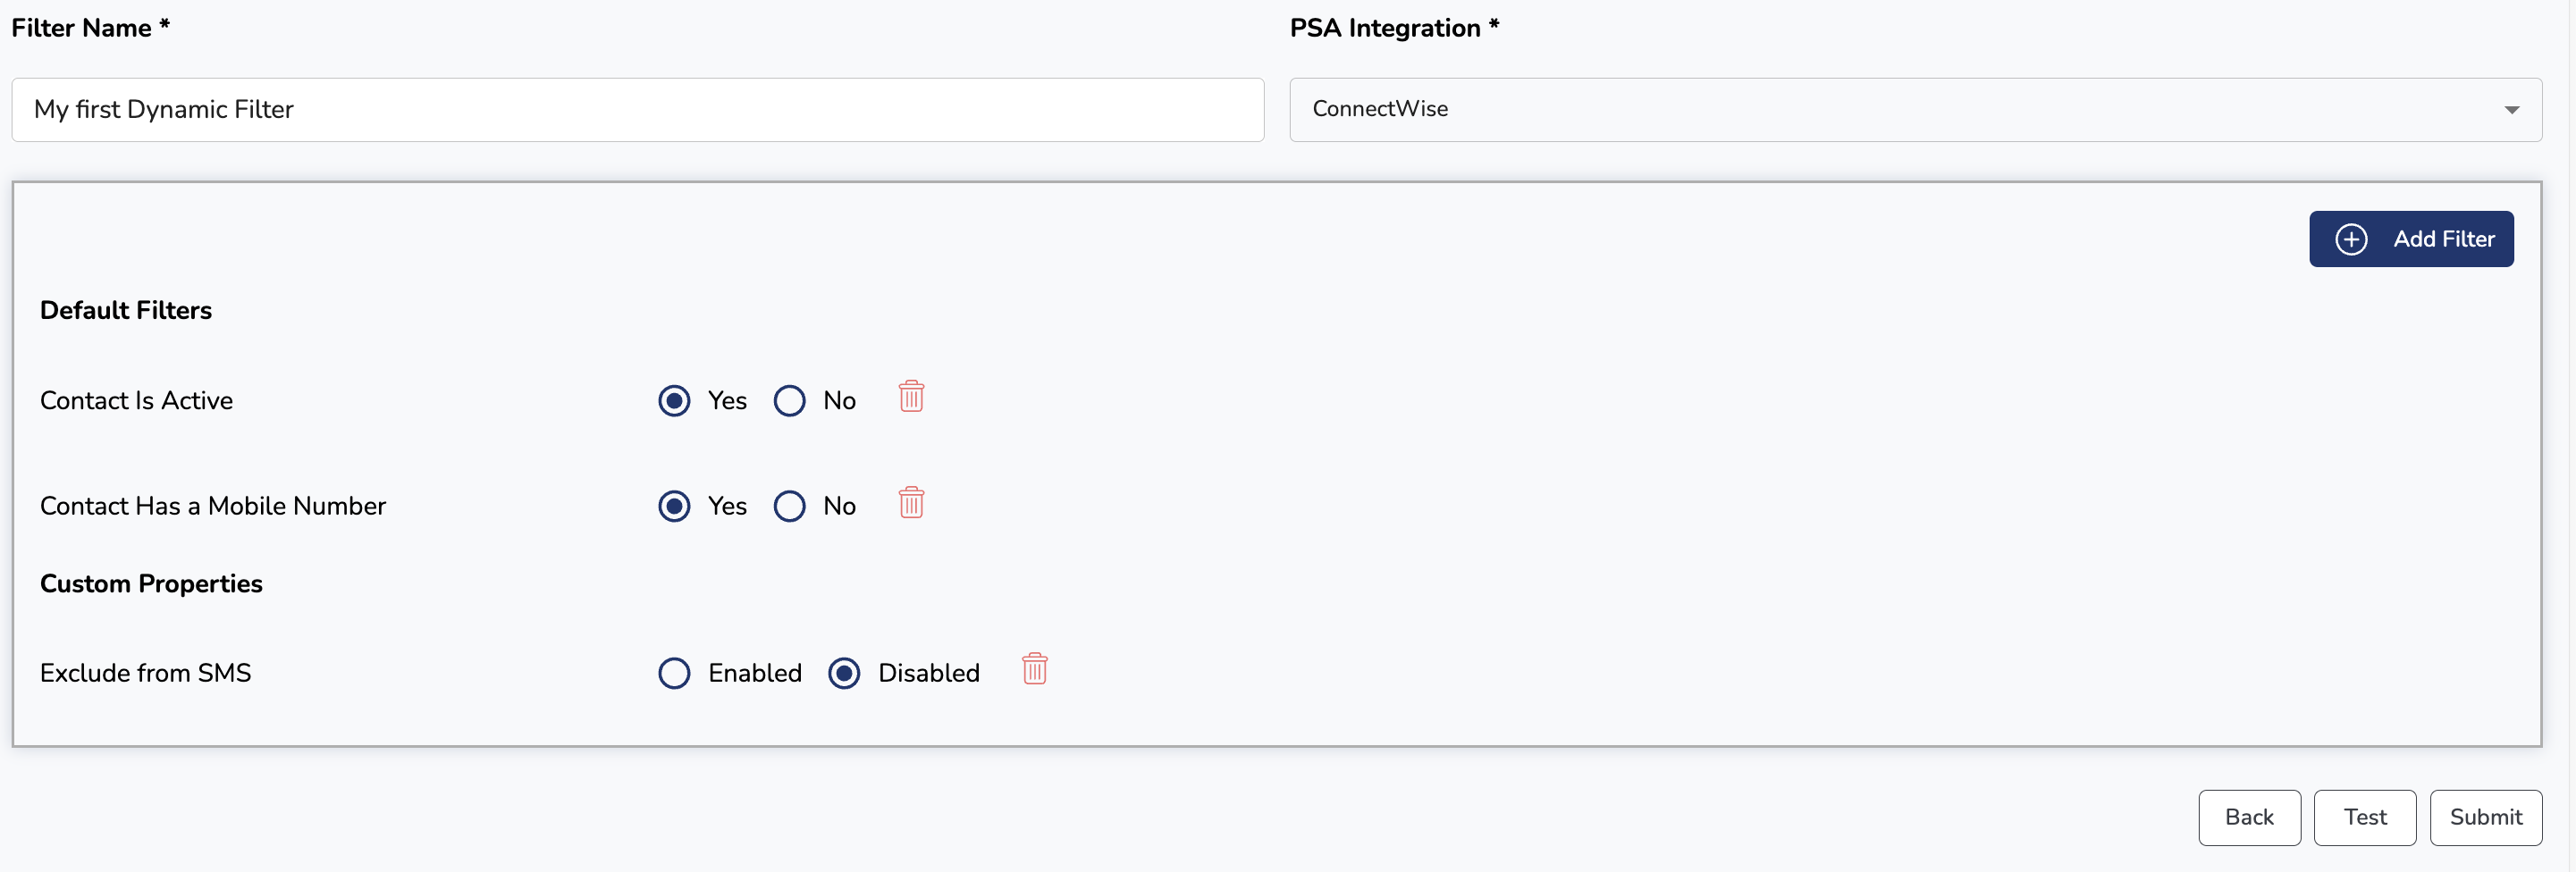Click the Back button
Image resolution: width=2576 pixels, height=872 pixels.
[x=2249, y=817]
